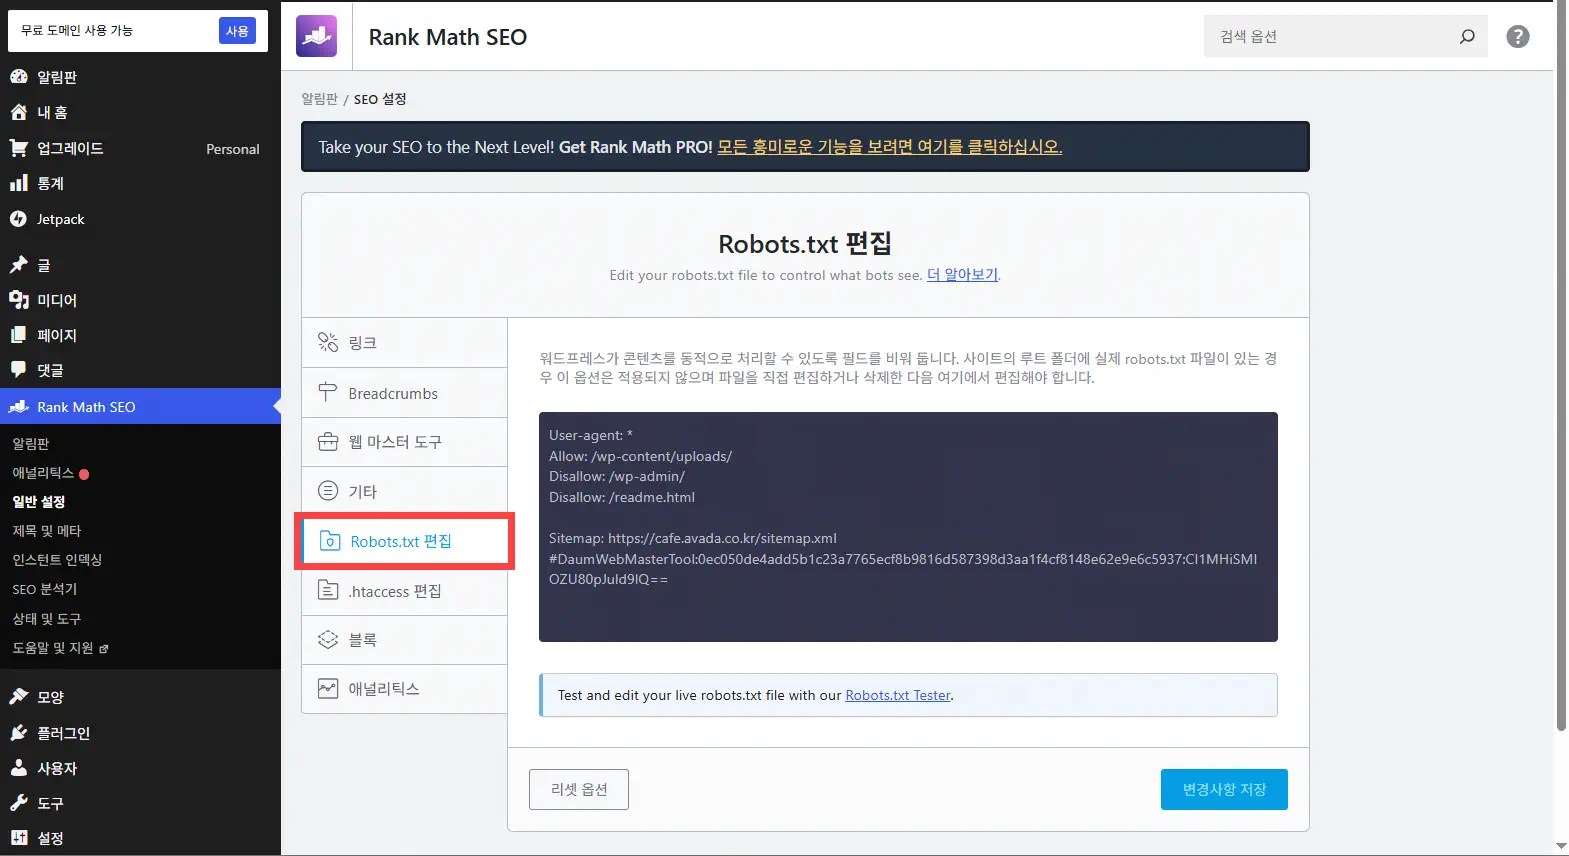The image size is (1569, 856).
Task: Click the 변경사항 저장 button
Action: 1224,789
